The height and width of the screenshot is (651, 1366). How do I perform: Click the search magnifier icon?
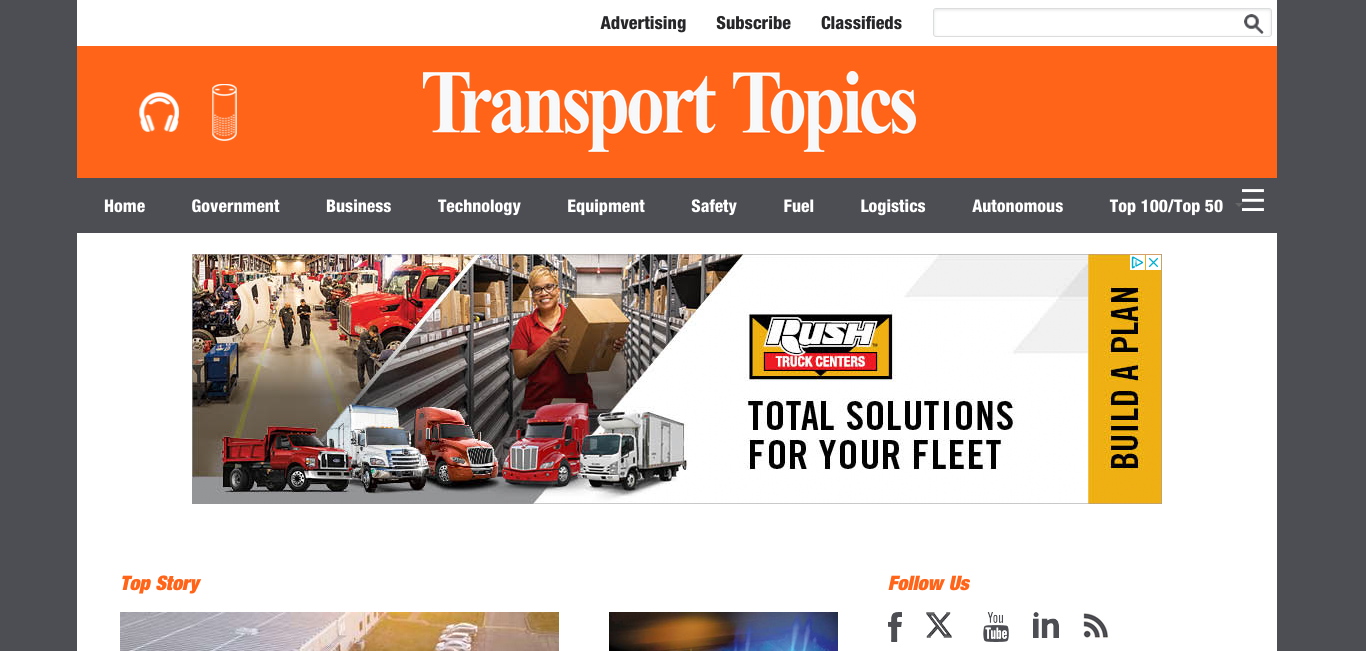[x=1253, y=24]
